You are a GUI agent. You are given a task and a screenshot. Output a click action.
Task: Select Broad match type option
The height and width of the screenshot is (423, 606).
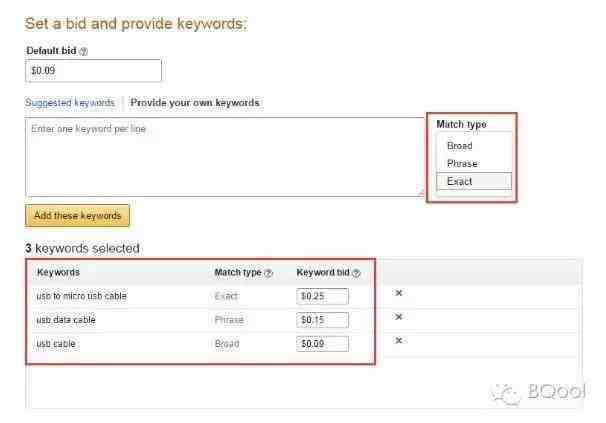point(460,146)
